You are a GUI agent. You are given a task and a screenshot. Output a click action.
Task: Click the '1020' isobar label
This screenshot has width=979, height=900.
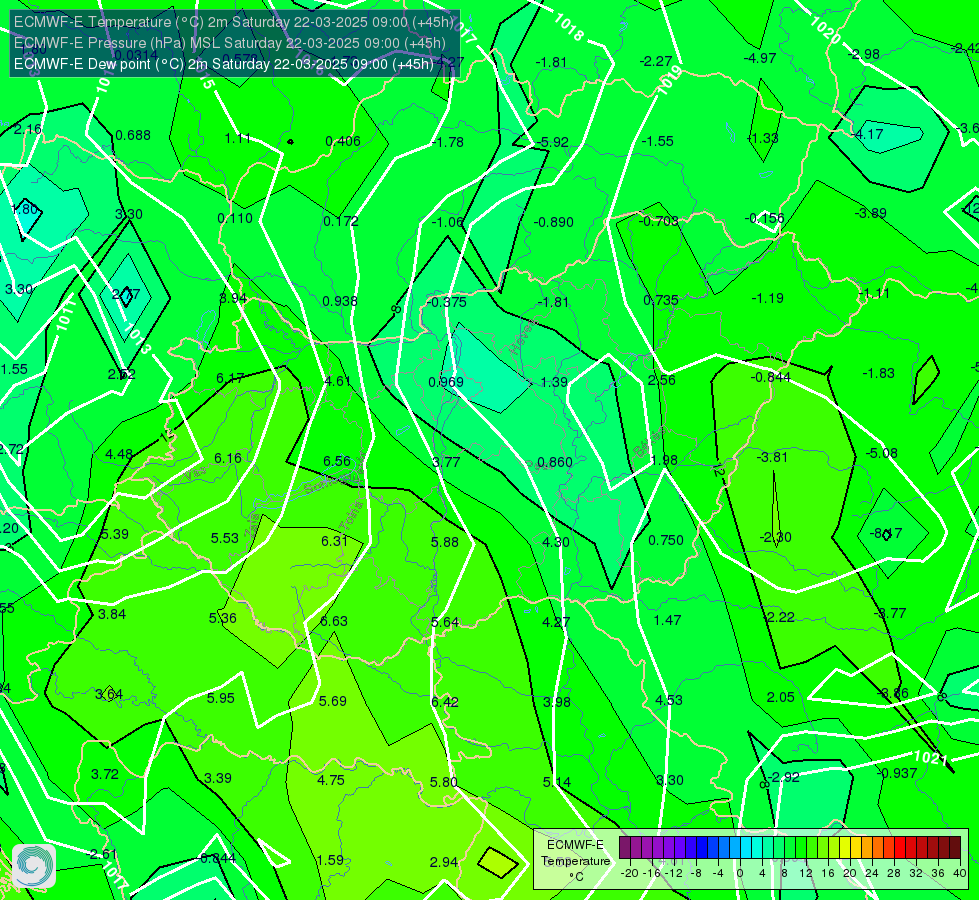coord(825,29)
